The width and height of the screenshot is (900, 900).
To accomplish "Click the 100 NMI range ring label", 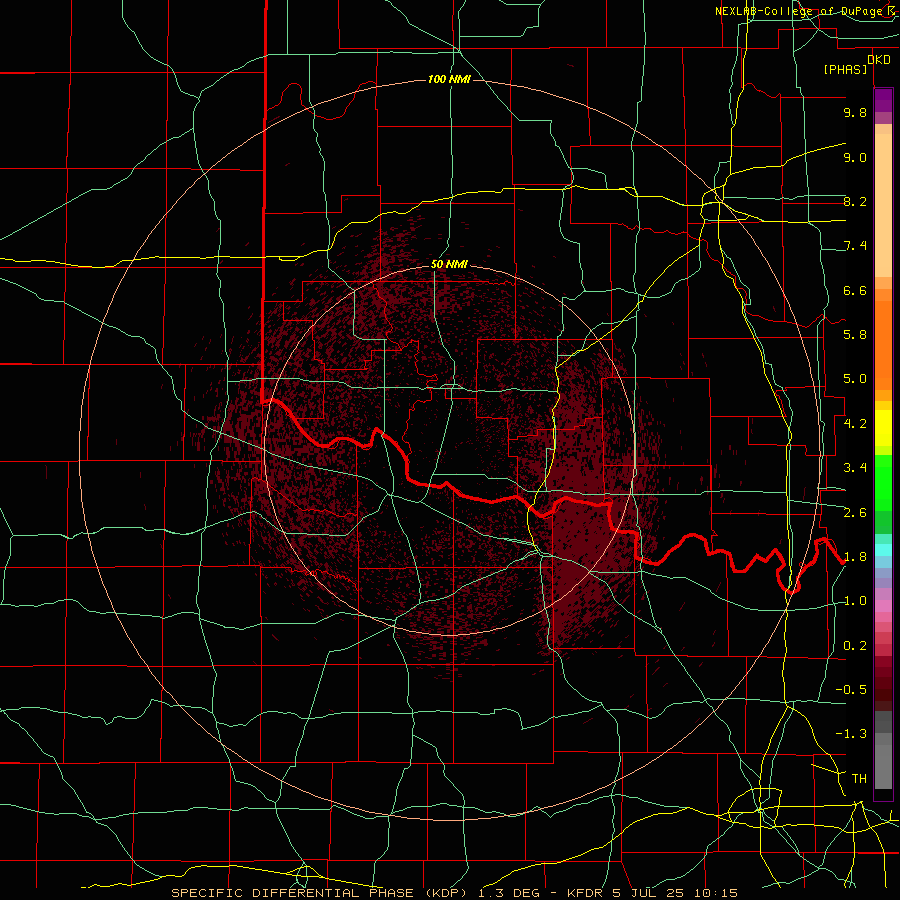I will [449, 79].
